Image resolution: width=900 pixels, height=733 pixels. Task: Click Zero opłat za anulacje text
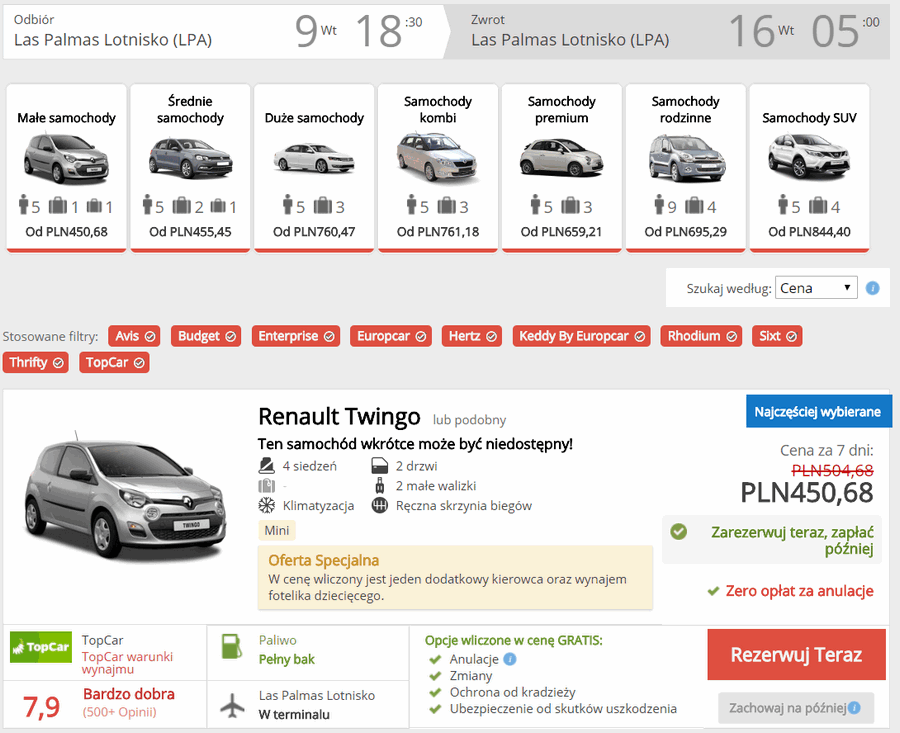tap(800, 591)
